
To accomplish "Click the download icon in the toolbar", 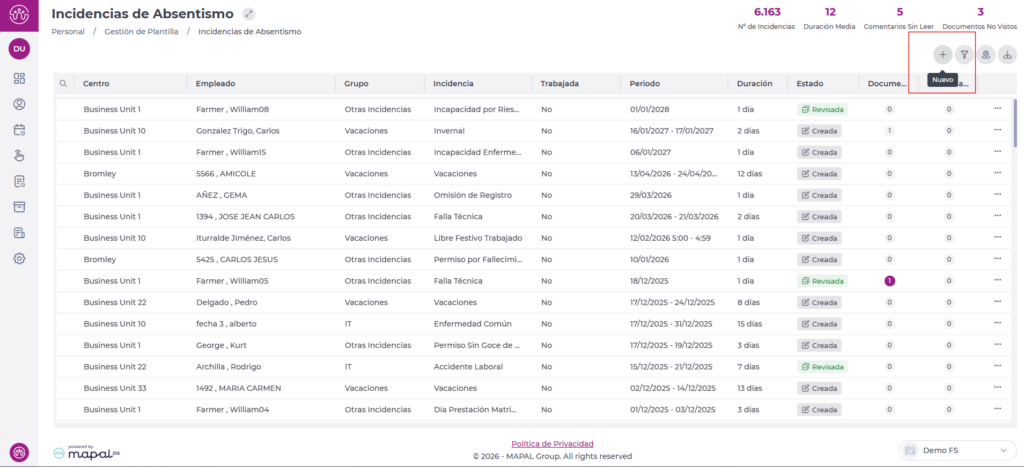I will [1008, 55].
